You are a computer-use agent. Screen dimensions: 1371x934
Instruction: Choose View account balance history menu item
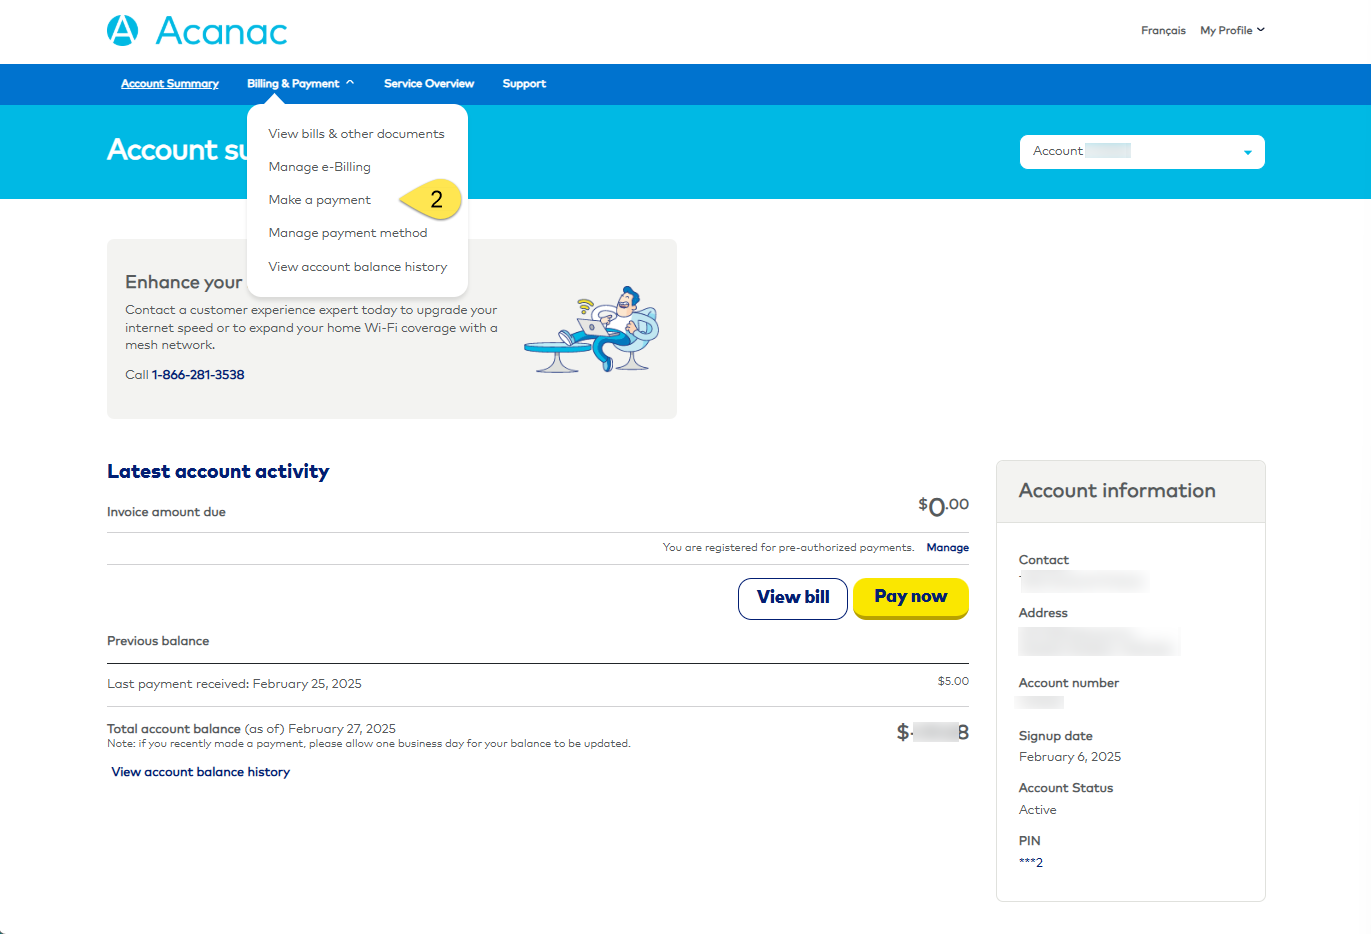(357, 267)
